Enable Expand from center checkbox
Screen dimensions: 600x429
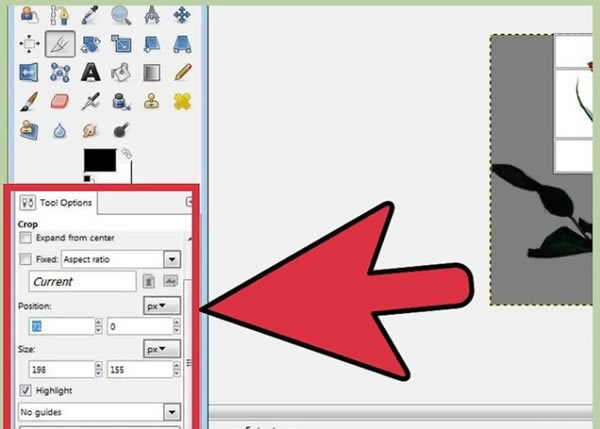[x=26, y=238]
